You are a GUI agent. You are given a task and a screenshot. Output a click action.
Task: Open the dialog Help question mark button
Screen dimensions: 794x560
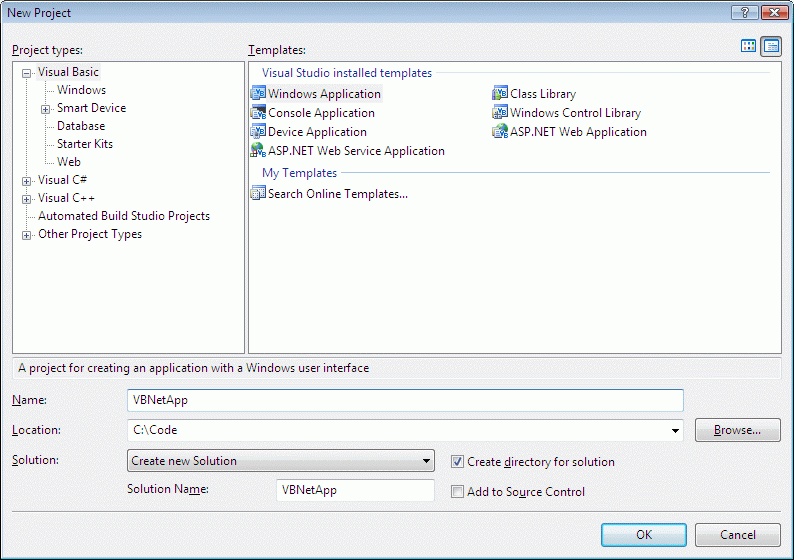point(744,12)
